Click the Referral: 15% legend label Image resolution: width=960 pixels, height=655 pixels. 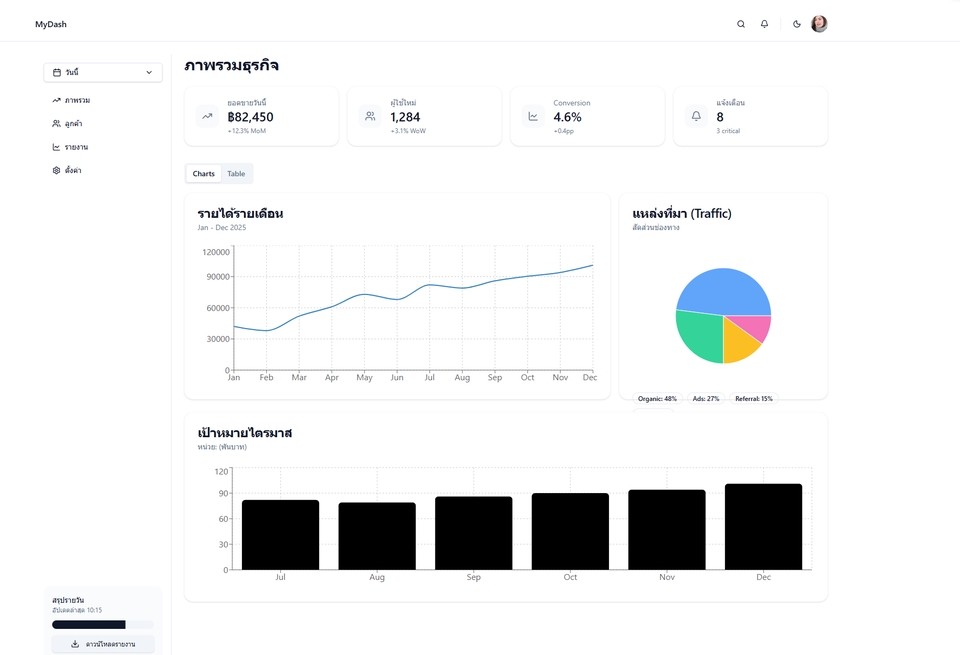(x=753, y=398)
